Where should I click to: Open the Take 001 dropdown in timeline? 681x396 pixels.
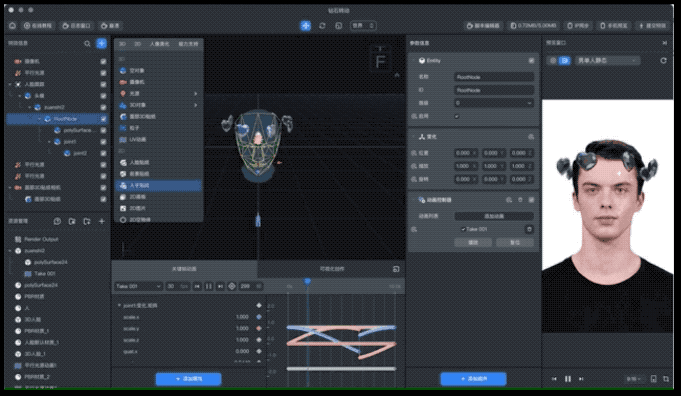[139, 286]
